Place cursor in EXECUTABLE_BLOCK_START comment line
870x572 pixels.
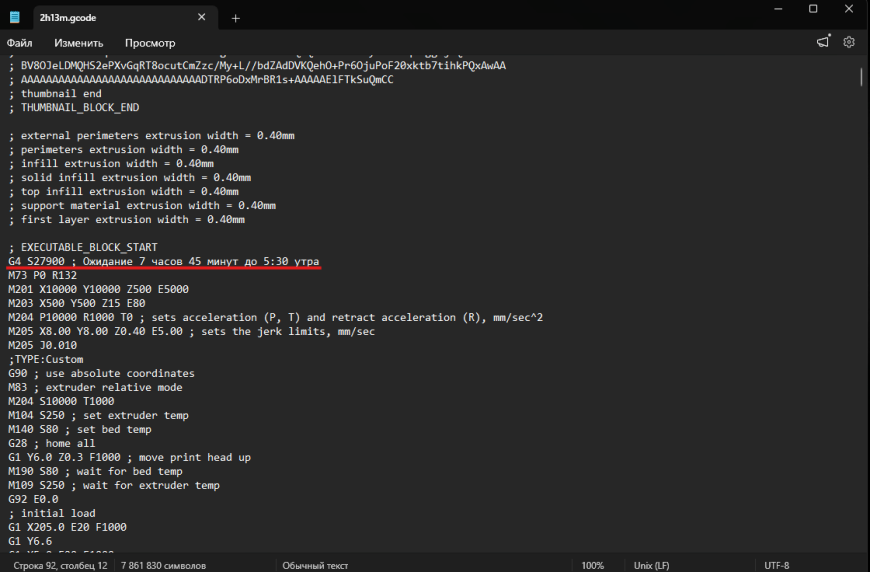pyautogui.click(x=83, y=247)
